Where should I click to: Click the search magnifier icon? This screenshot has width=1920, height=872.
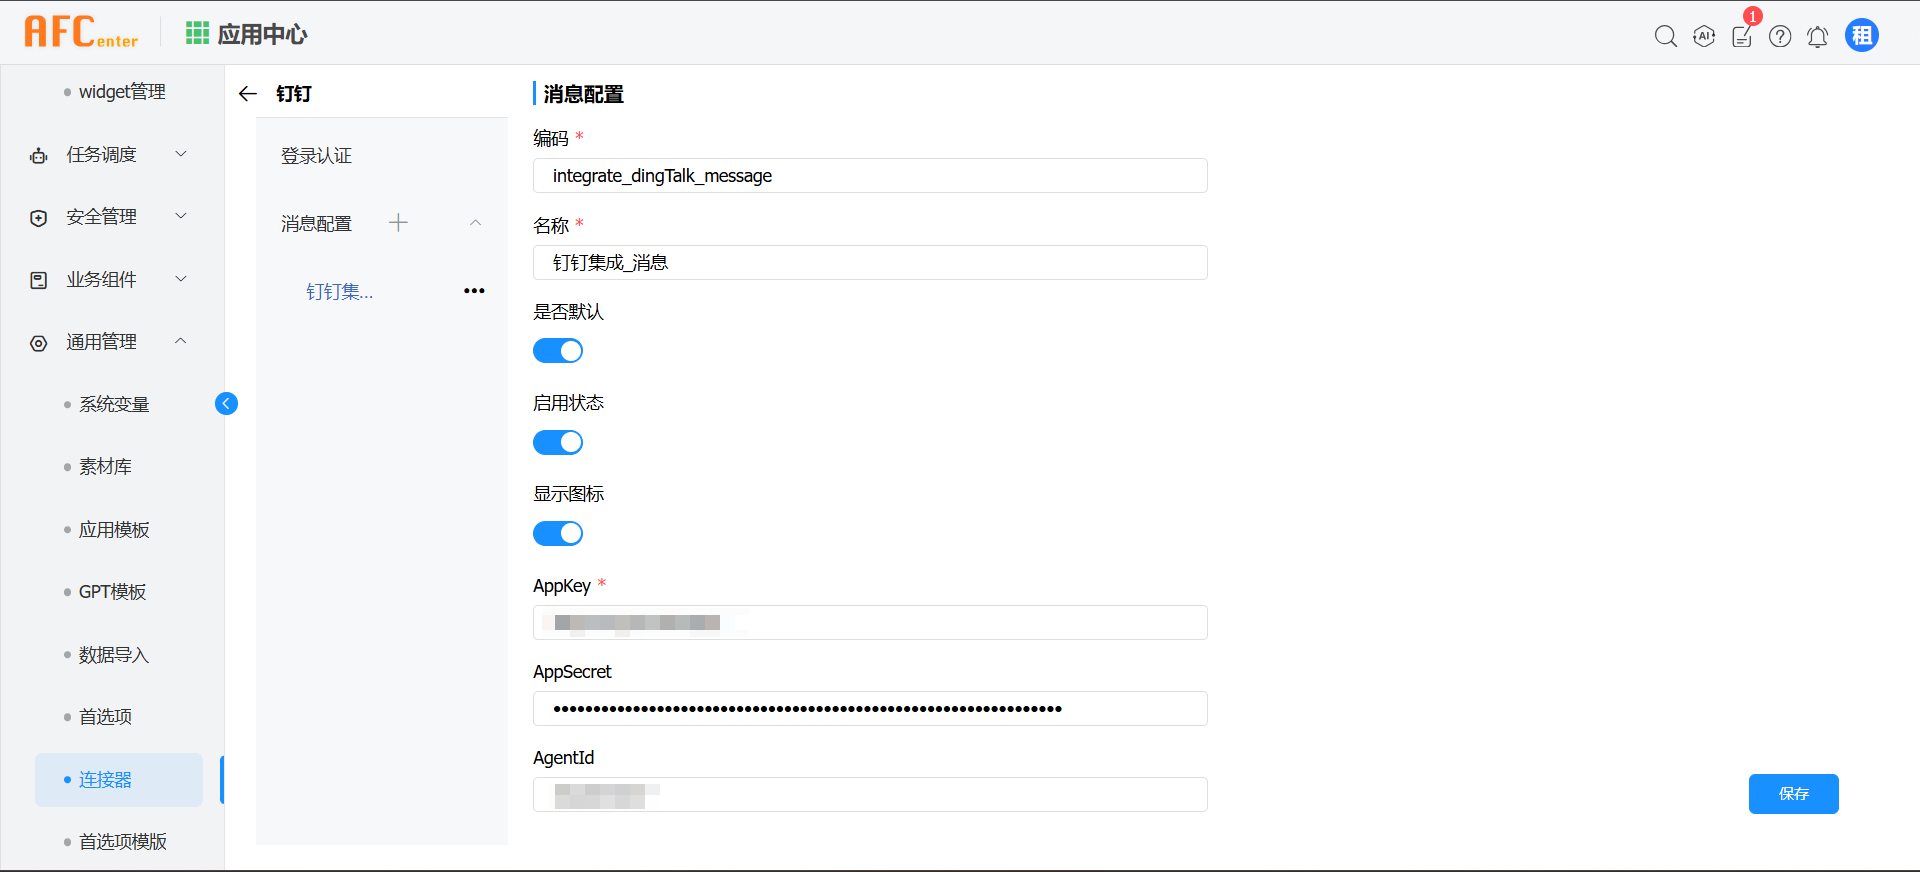click(x=1665, y=37)
